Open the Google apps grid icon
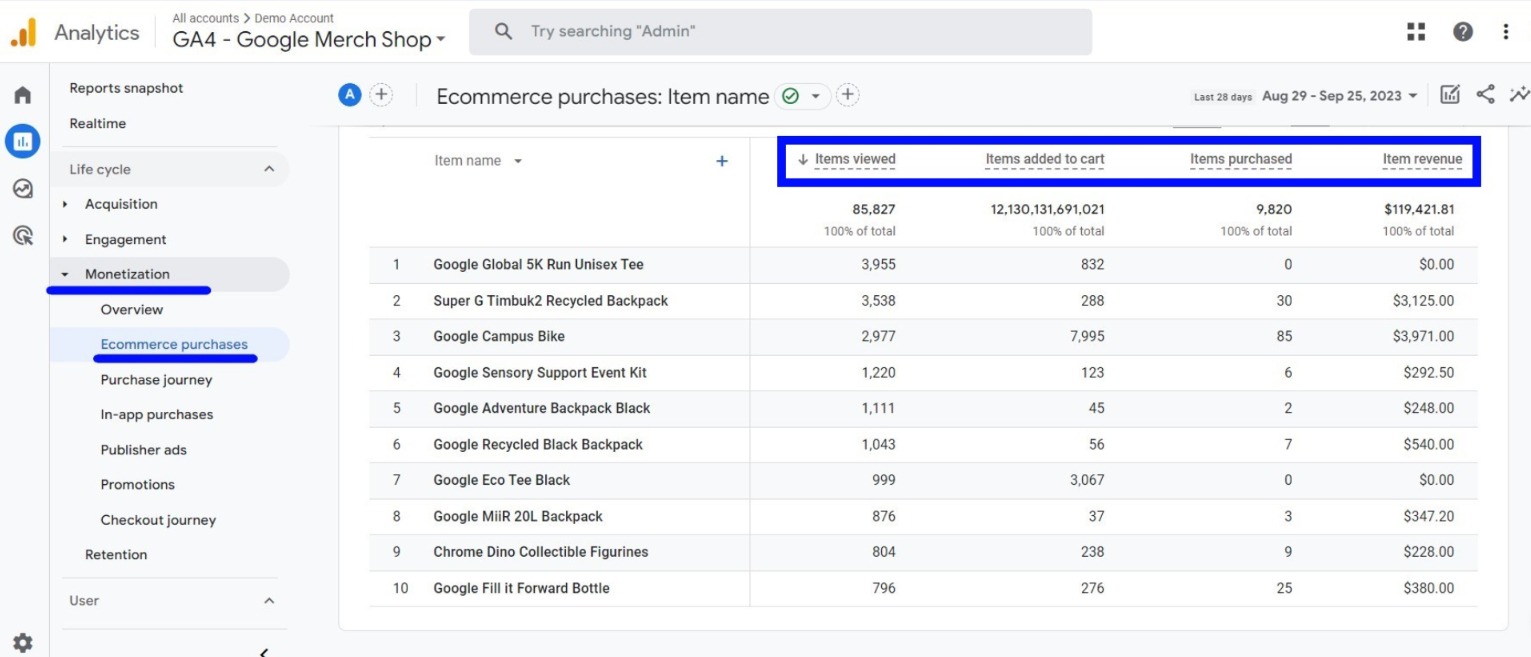This screenshot has width=1531, height=657. coord(1416,32)
